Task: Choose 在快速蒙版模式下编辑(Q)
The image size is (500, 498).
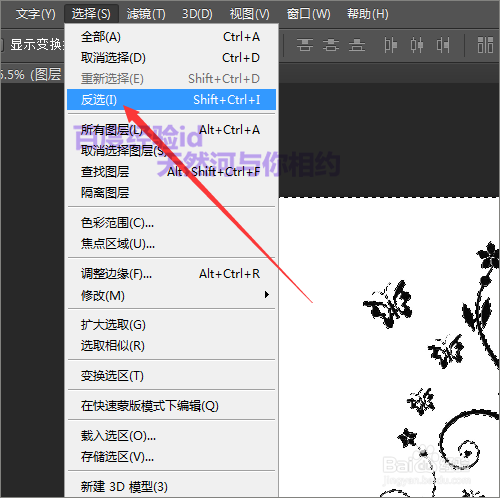Action: click(x=171, y=406)
